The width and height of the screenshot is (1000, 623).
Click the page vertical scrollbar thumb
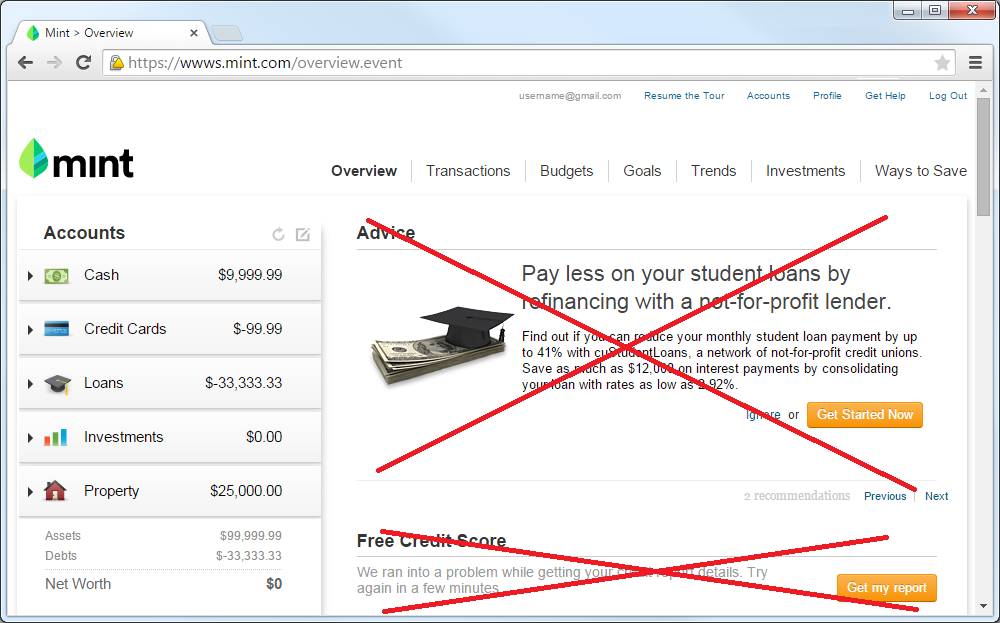click(x=983, y=156)
